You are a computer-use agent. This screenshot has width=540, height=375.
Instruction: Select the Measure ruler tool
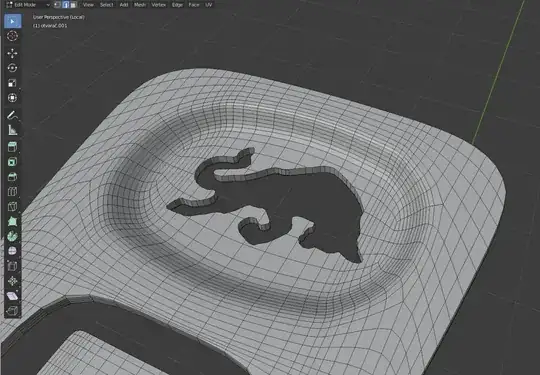[12, 130]
